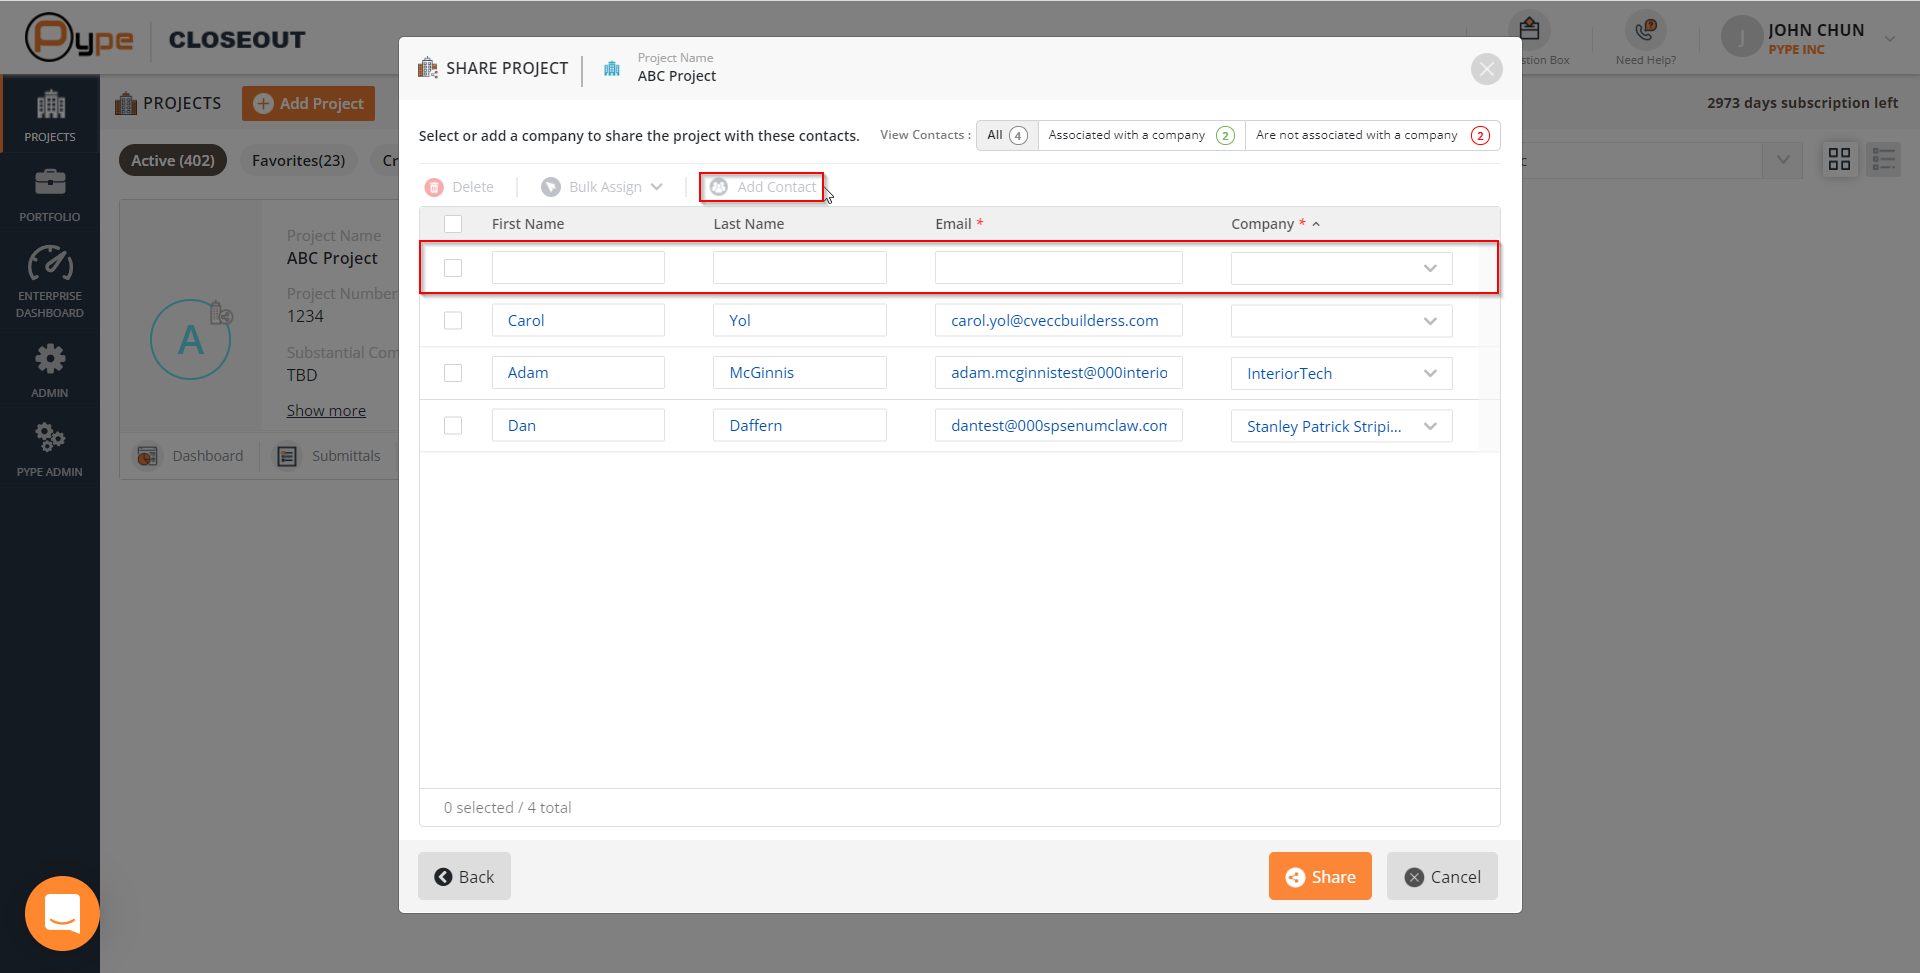Click the Back button
1920x973 pixels.
point(464,876)
